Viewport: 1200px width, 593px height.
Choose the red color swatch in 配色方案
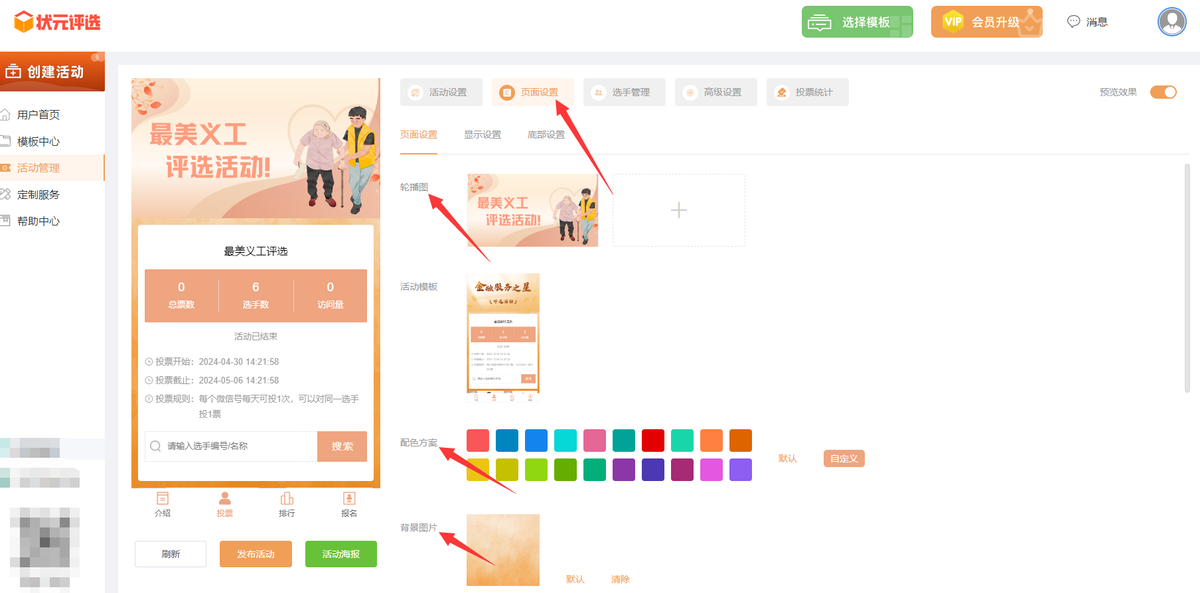pyautogui.click(x=652, y=440)
